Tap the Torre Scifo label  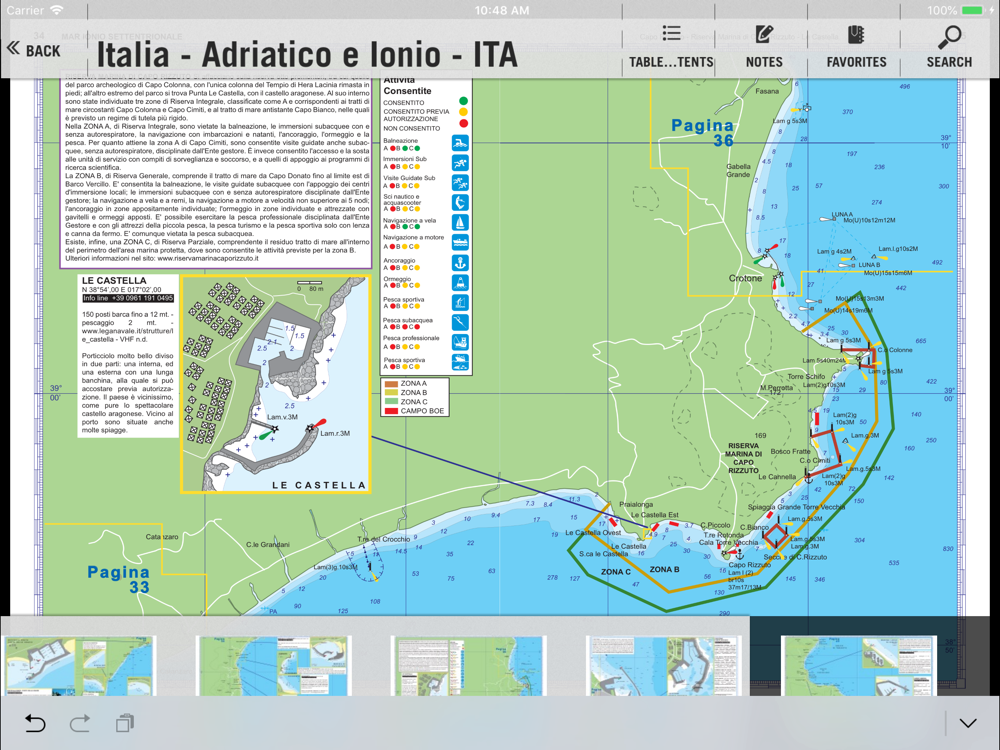(806, 376)
